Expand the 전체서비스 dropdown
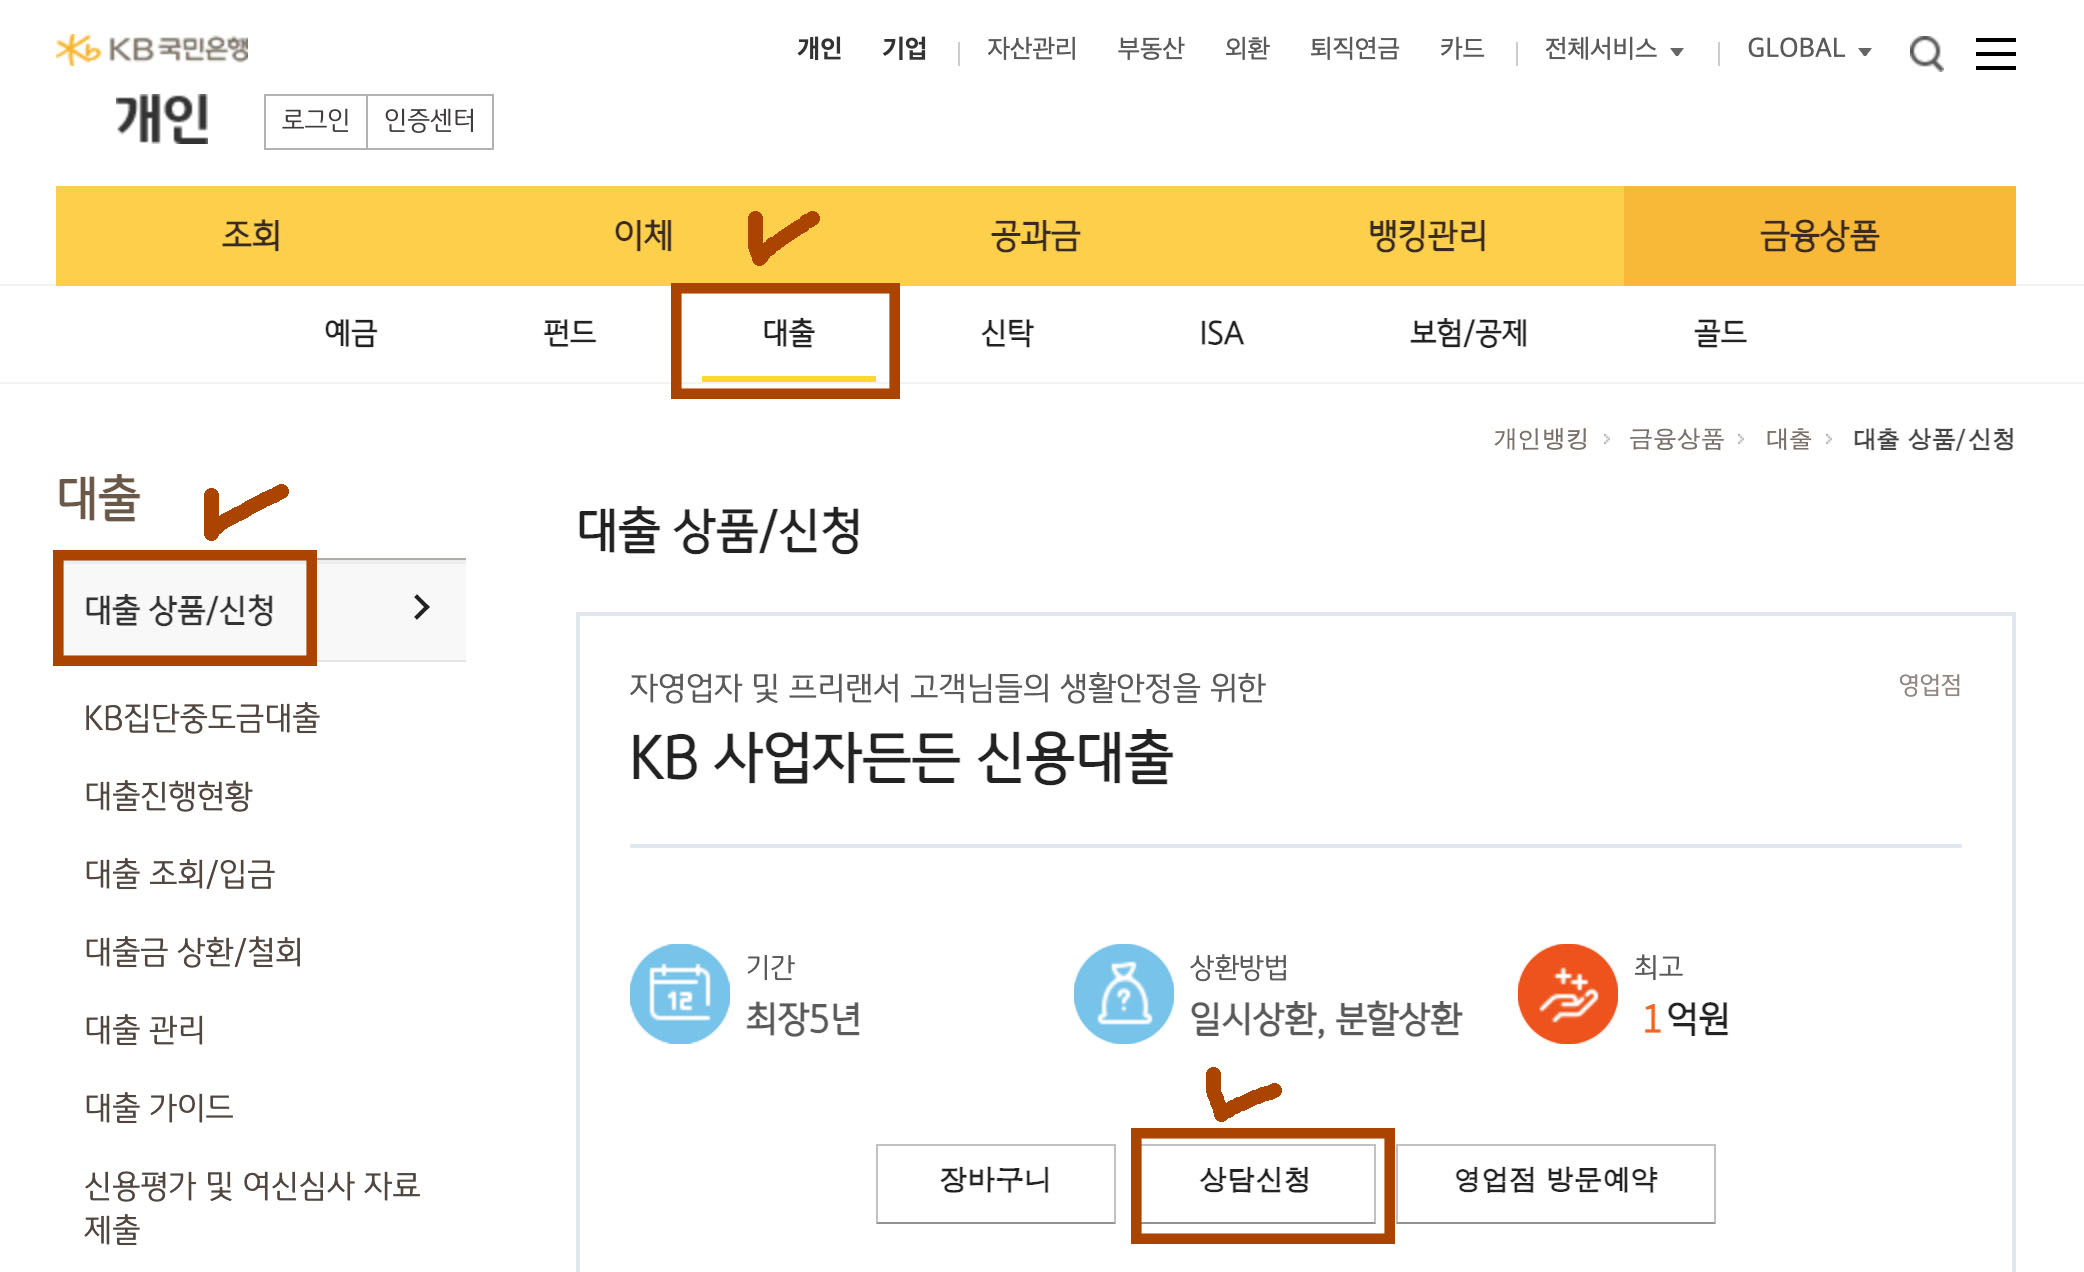This screenshot has height=1272, width=2084. [x=1613, y=49]
